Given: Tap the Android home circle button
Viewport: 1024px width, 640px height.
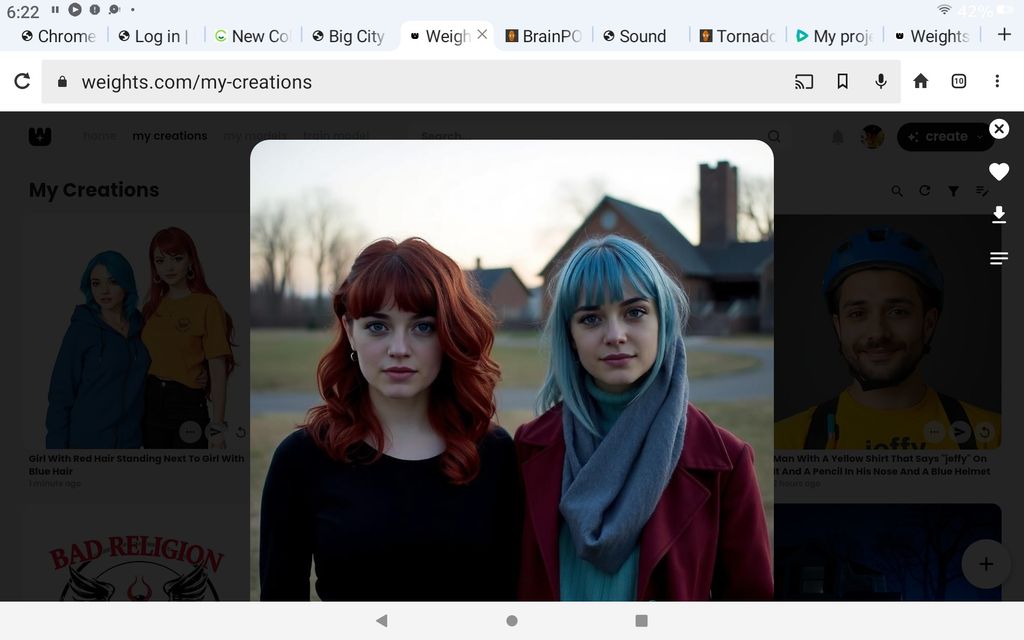Looking at the screenshot, I should point(512,620).
